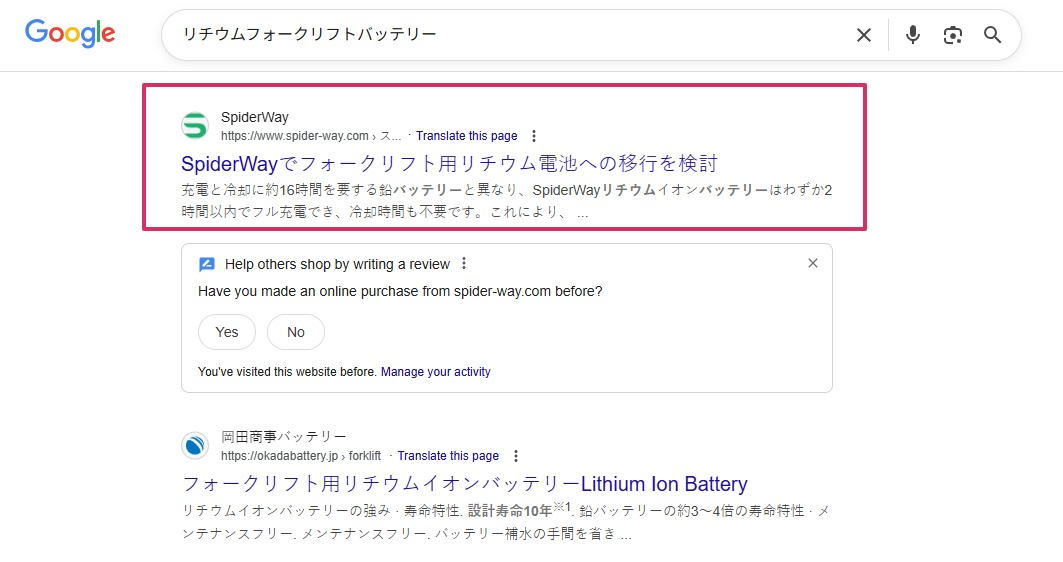The image size is (1063, 562).
Task: Click the SpiderWay site favicon
Action: coord(194,126)
